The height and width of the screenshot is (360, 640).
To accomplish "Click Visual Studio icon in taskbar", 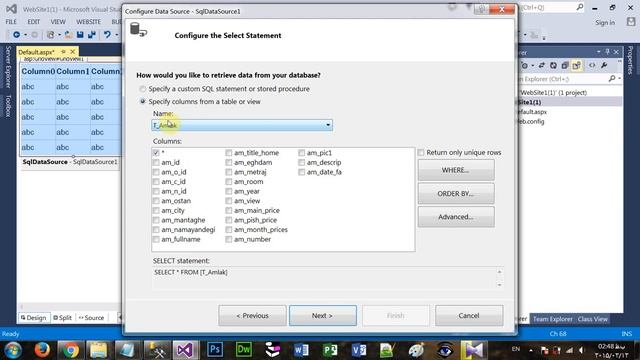I will (185, 350).
